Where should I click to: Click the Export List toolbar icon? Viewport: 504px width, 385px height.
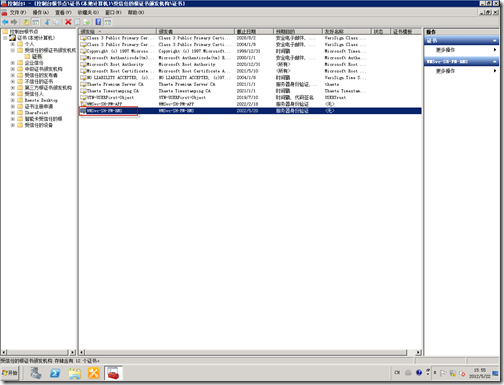point(86,22)
